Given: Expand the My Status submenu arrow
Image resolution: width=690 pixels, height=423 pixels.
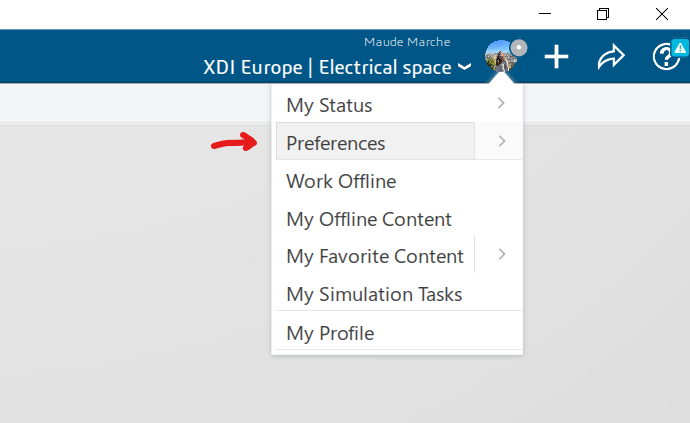Looking at the screenshot, I should click(501, 103).
